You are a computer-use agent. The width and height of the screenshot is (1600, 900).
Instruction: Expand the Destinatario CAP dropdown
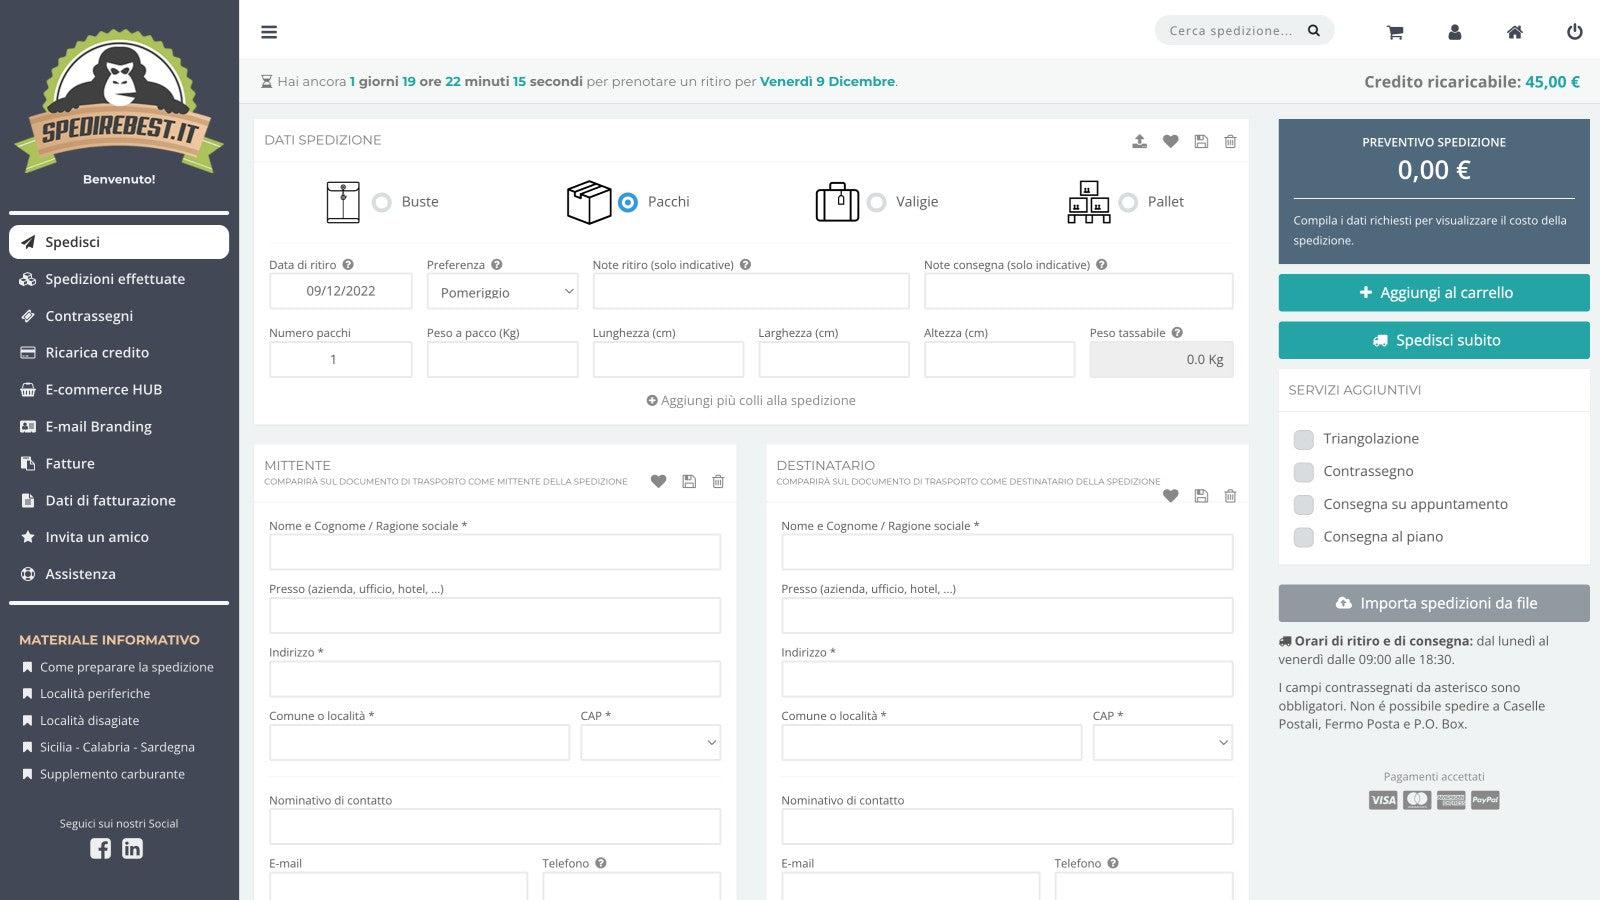[x=1162, y=743]
